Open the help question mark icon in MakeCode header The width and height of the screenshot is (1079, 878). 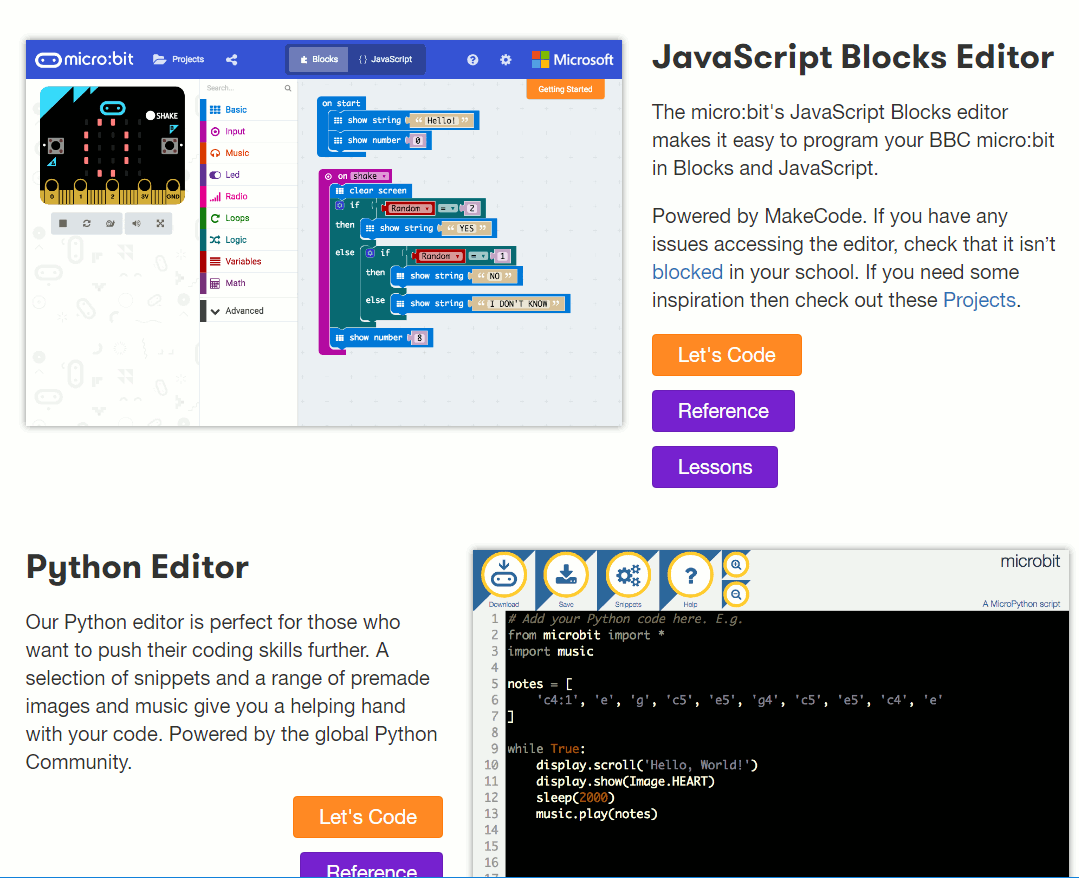coord(473,60)
